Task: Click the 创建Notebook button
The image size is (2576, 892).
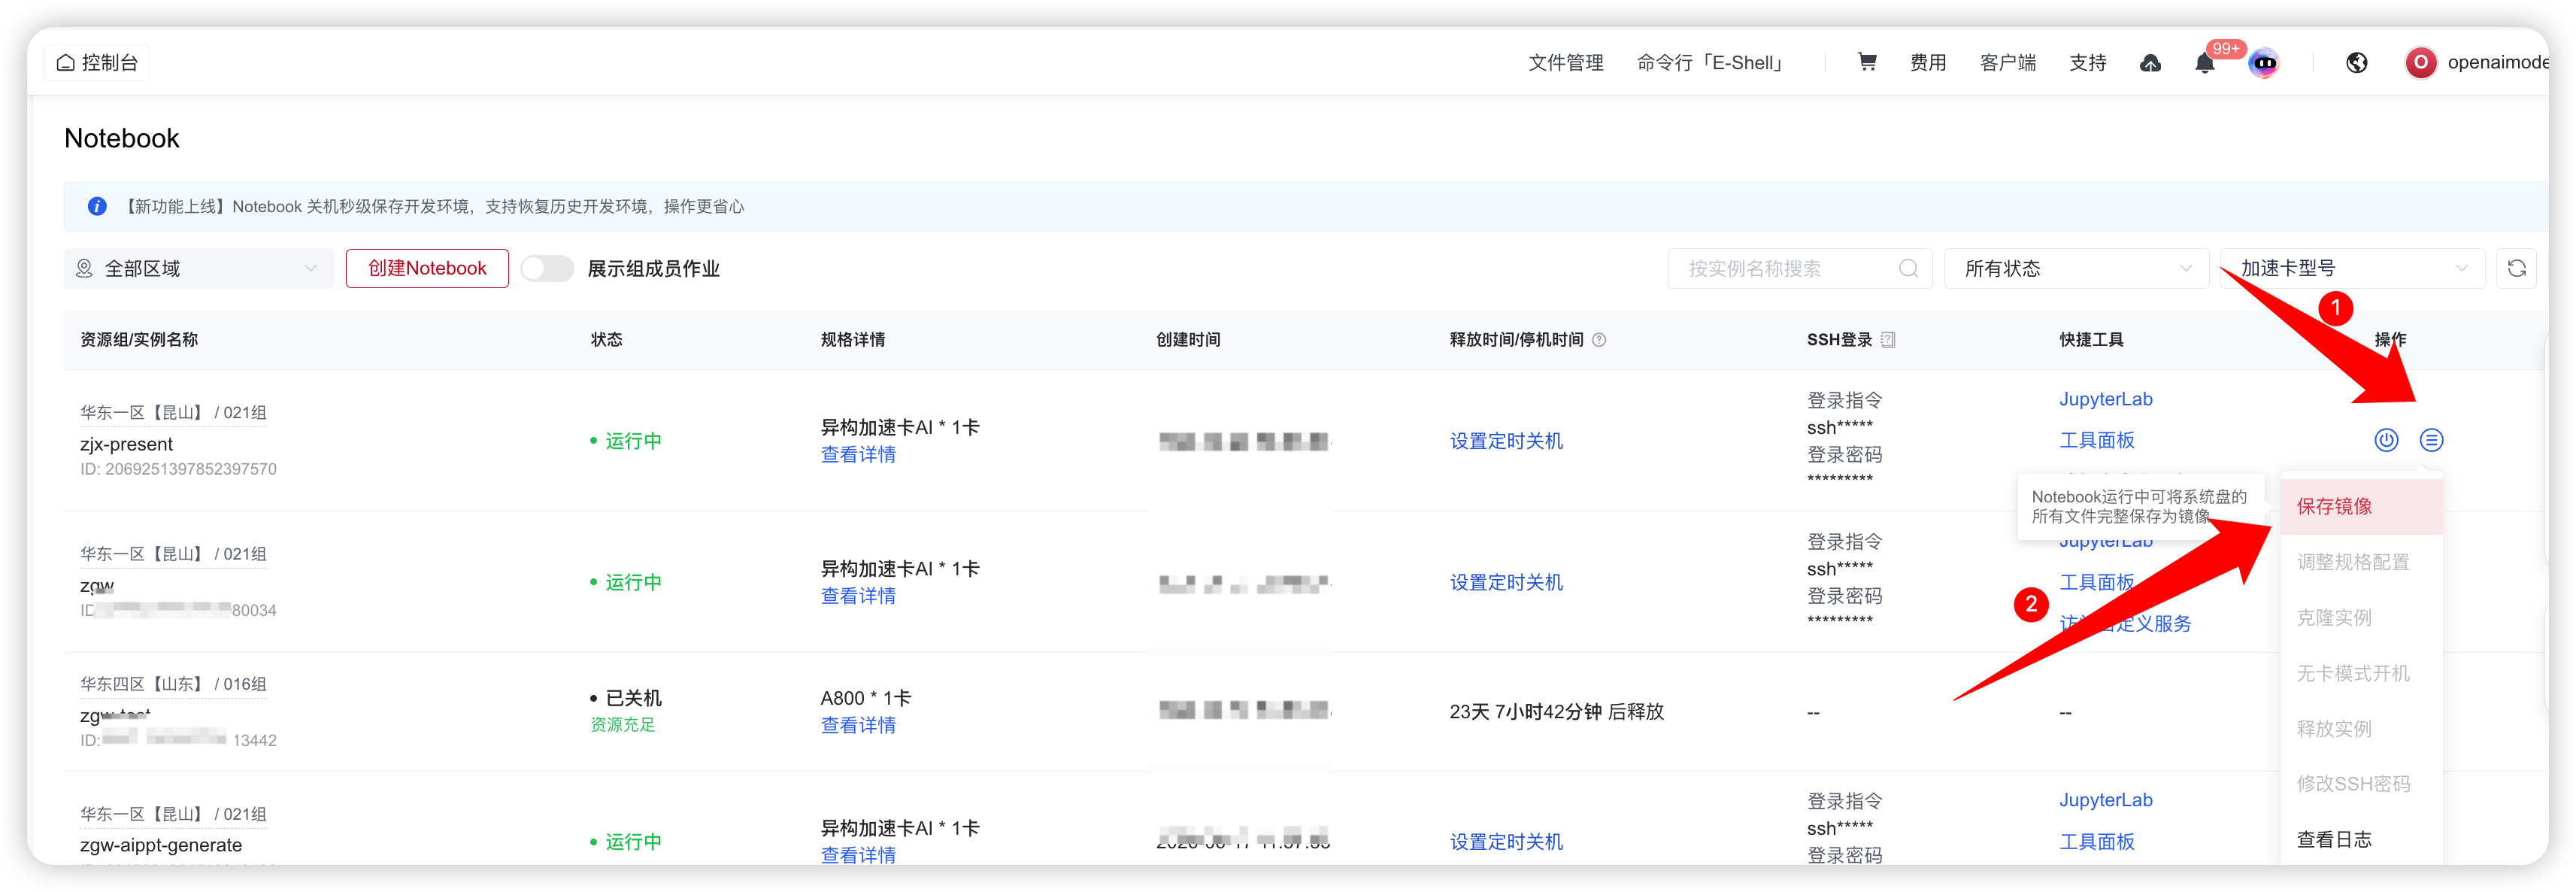Action: (427, 268)
